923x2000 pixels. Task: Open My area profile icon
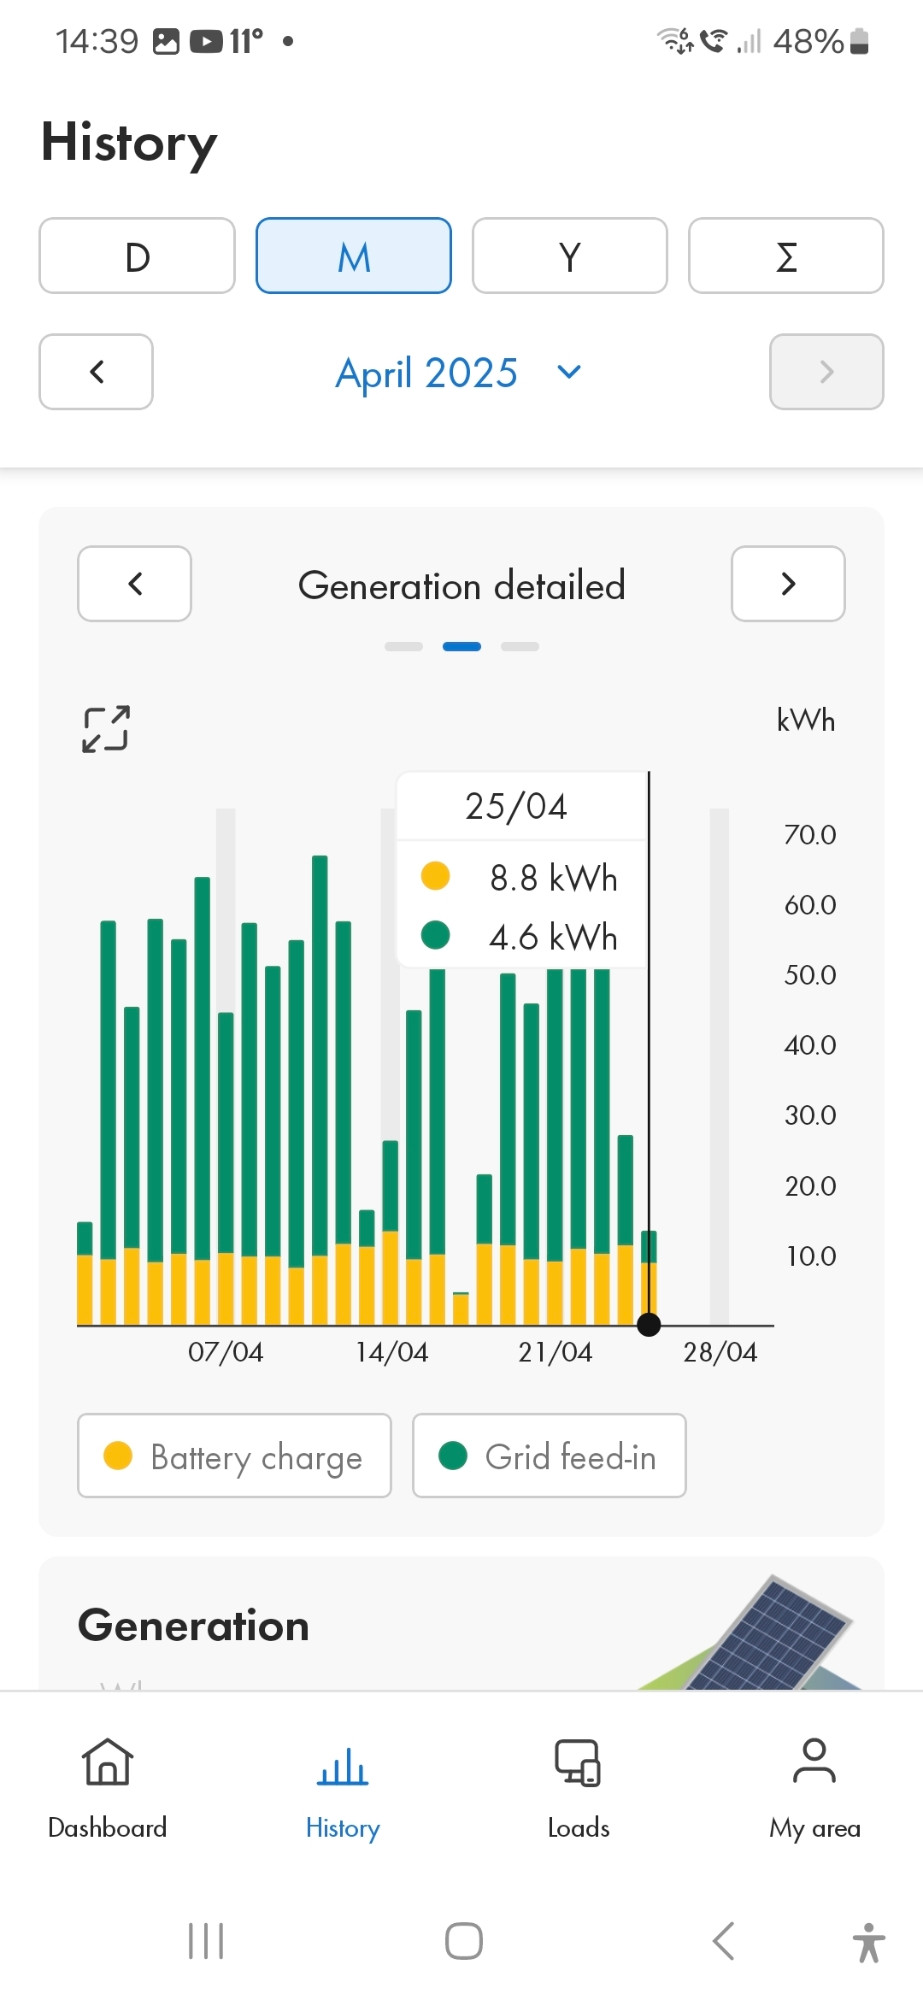(x=814, y=1761)
